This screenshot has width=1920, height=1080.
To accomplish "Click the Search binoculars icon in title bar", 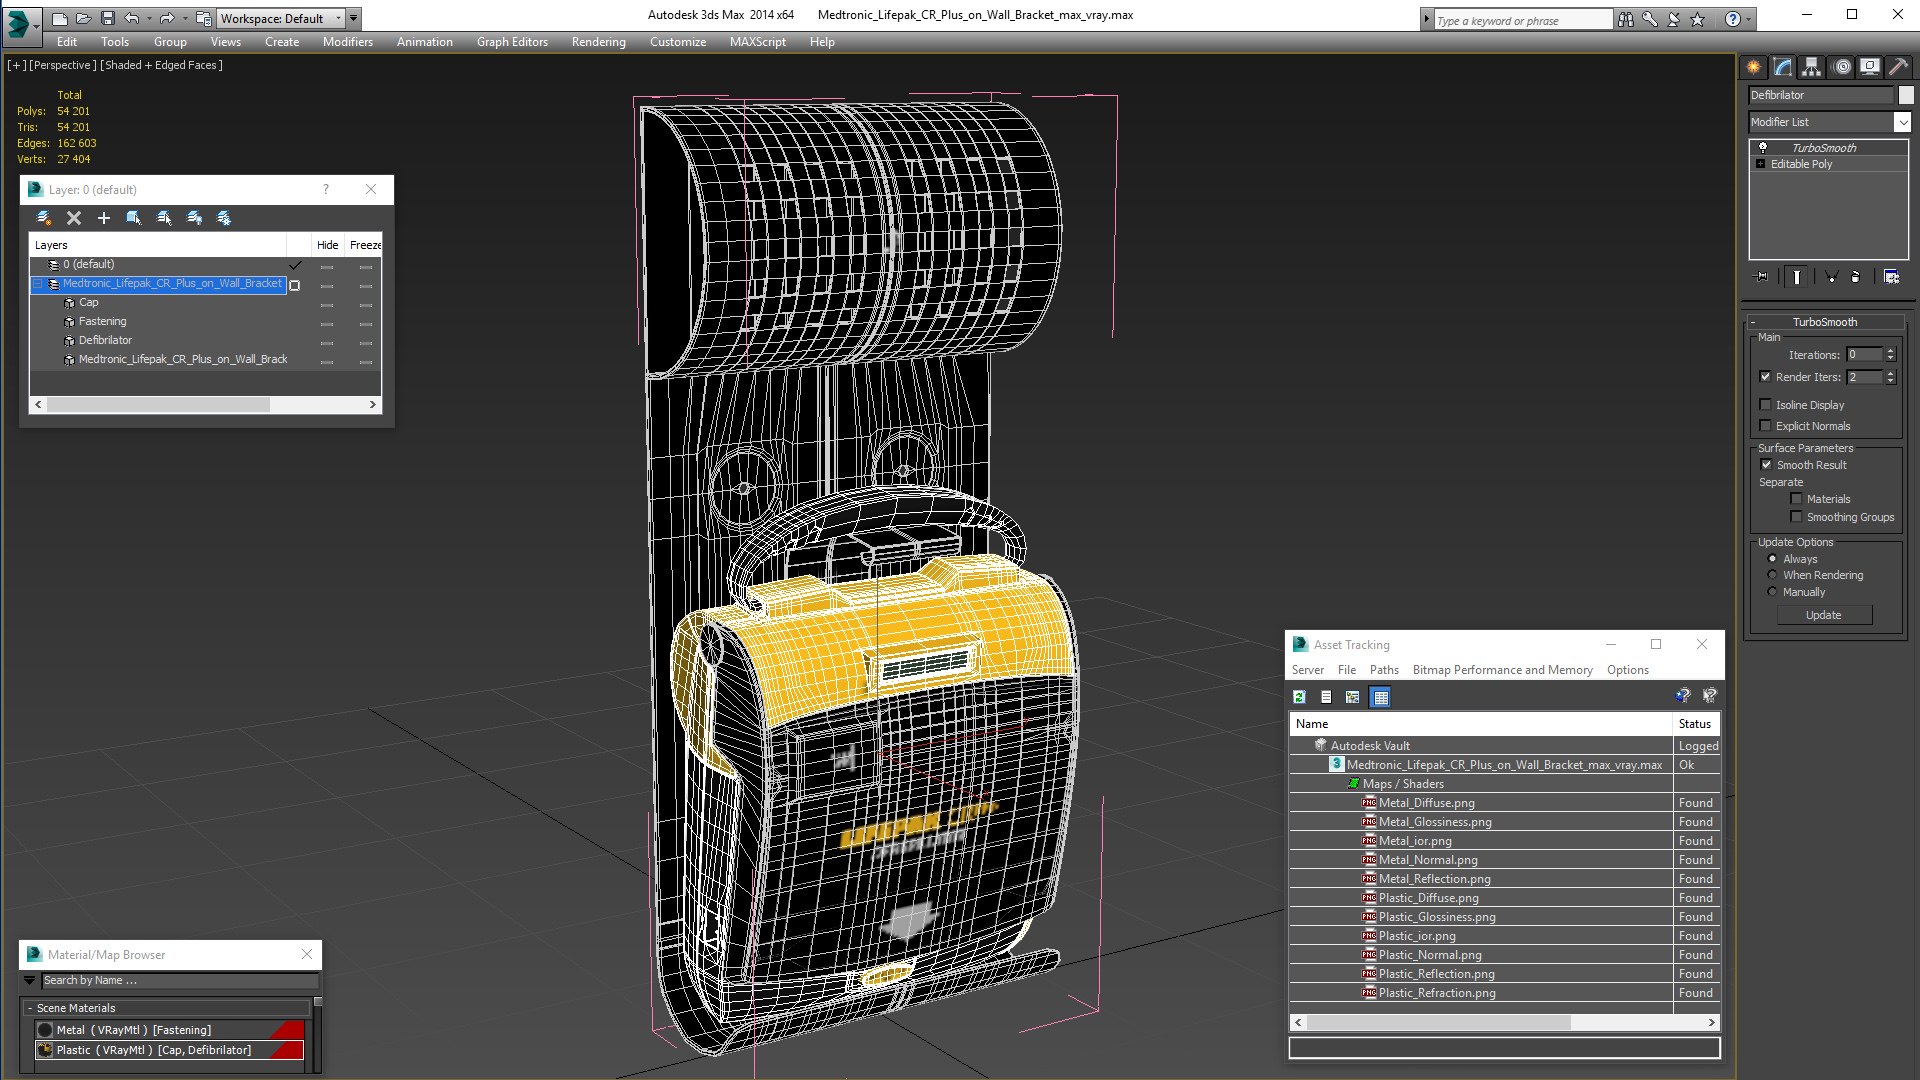I will coord(1626,19).
